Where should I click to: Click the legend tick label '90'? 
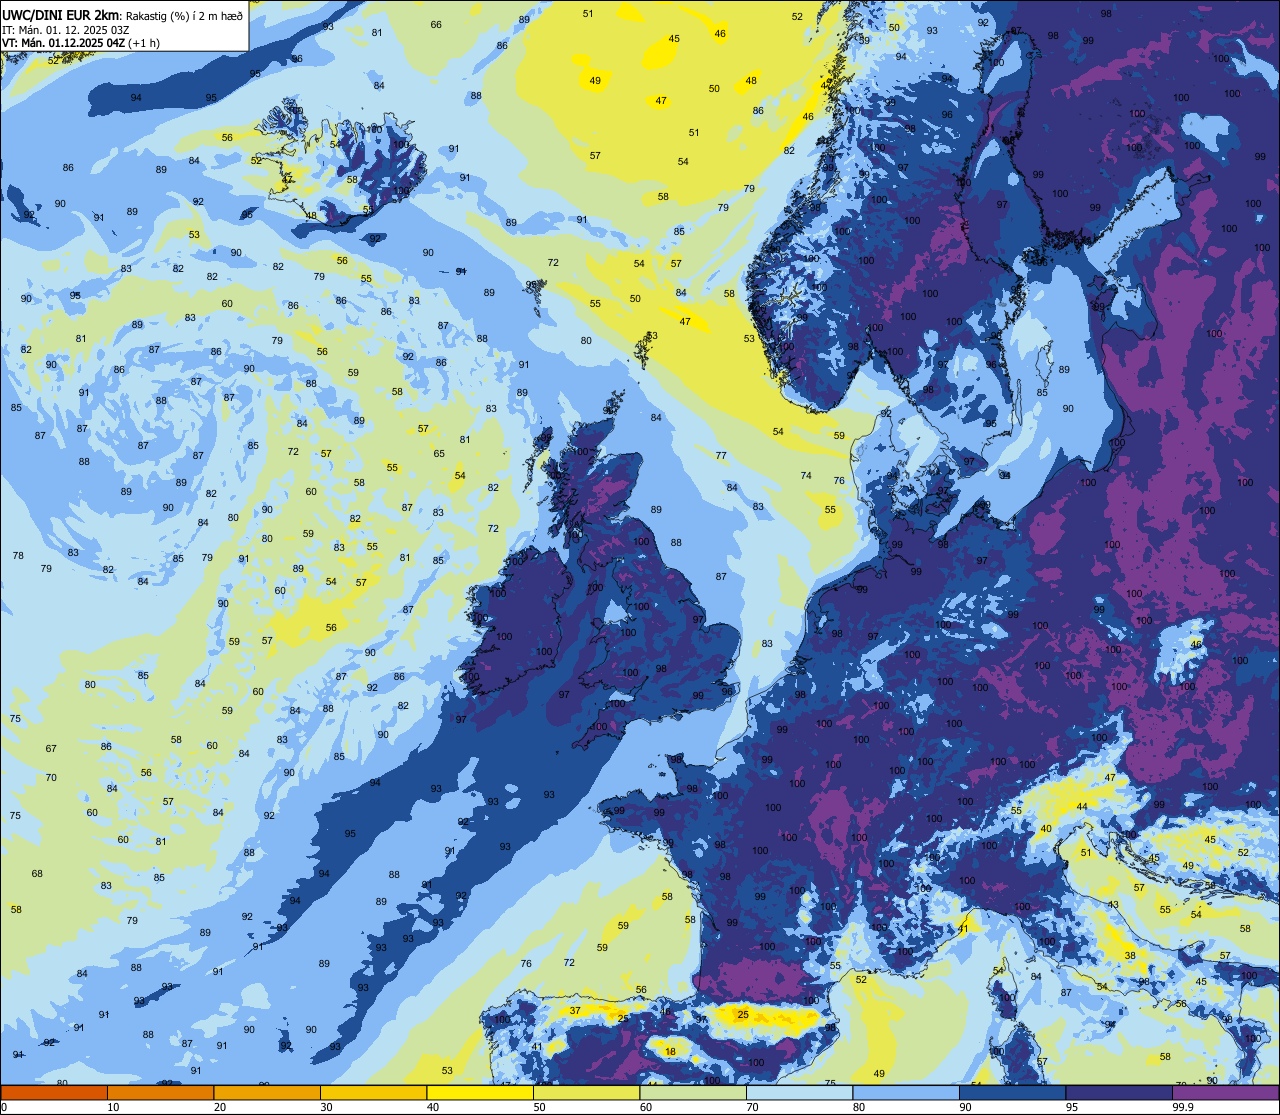[x=965, y=1107]
